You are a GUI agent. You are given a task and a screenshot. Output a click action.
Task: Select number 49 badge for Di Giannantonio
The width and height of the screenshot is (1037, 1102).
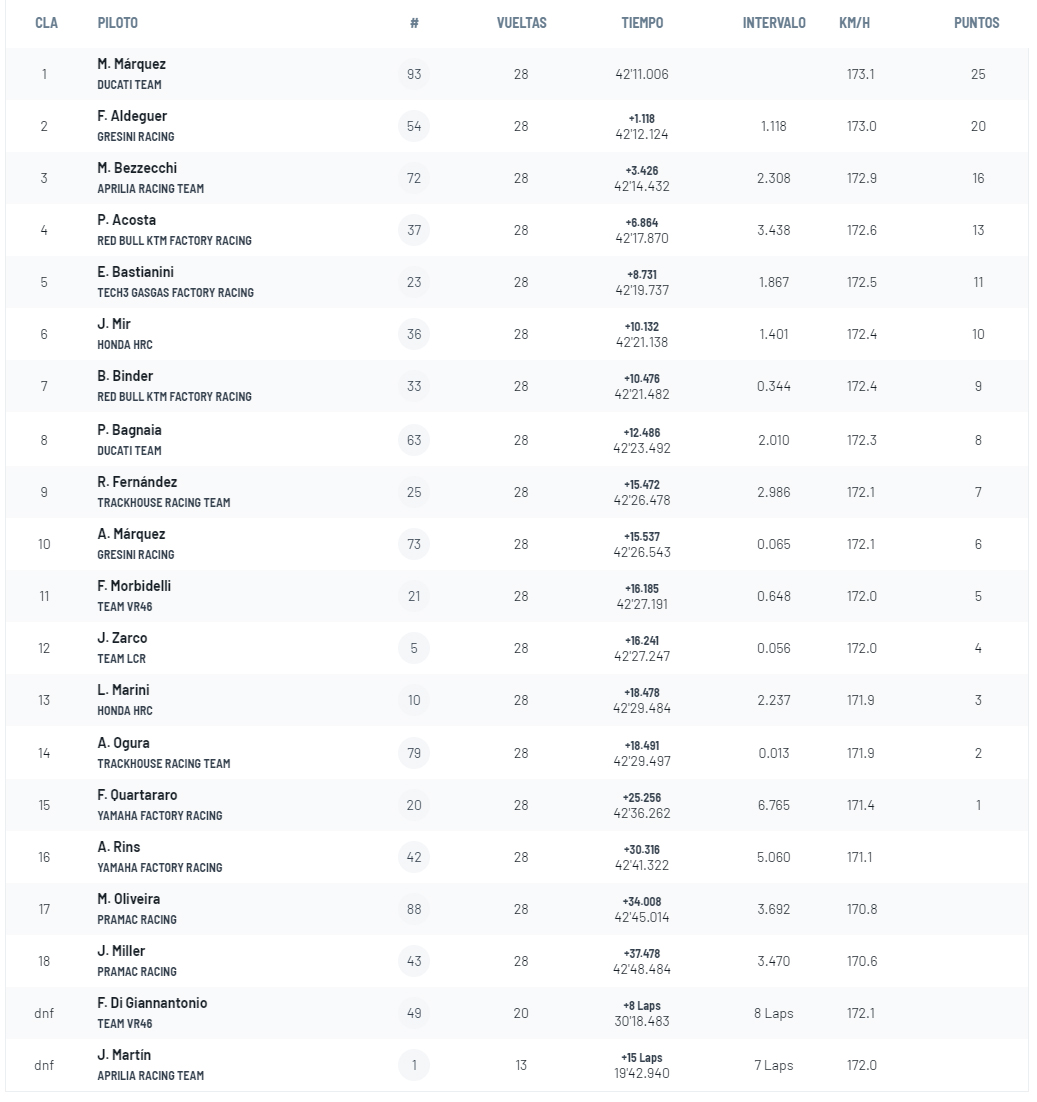point(414,1013)
